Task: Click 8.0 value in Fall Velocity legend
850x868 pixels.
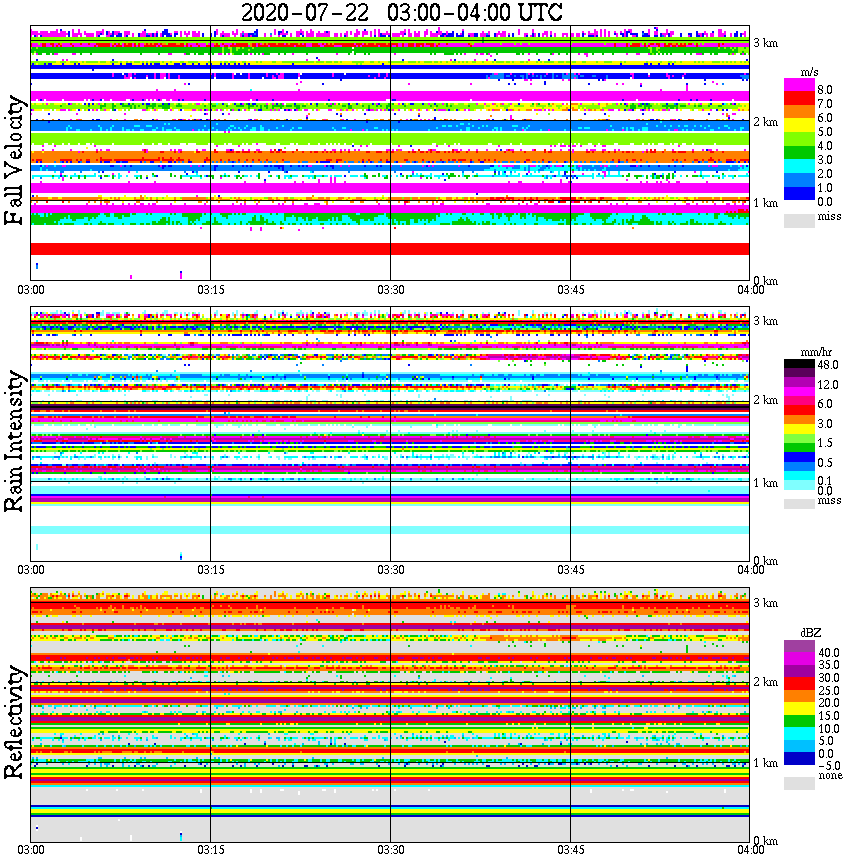Action: coord(825,90)
